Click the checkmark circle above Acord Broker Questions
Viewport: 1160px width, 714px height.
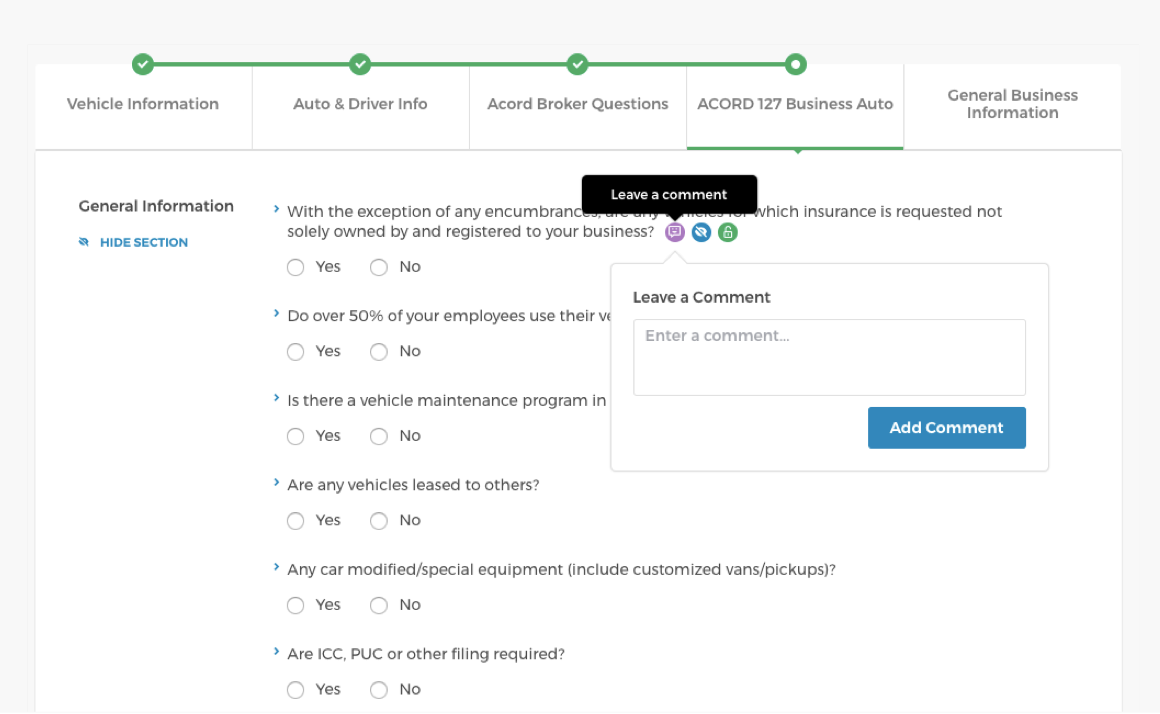[x=578, y=64]
